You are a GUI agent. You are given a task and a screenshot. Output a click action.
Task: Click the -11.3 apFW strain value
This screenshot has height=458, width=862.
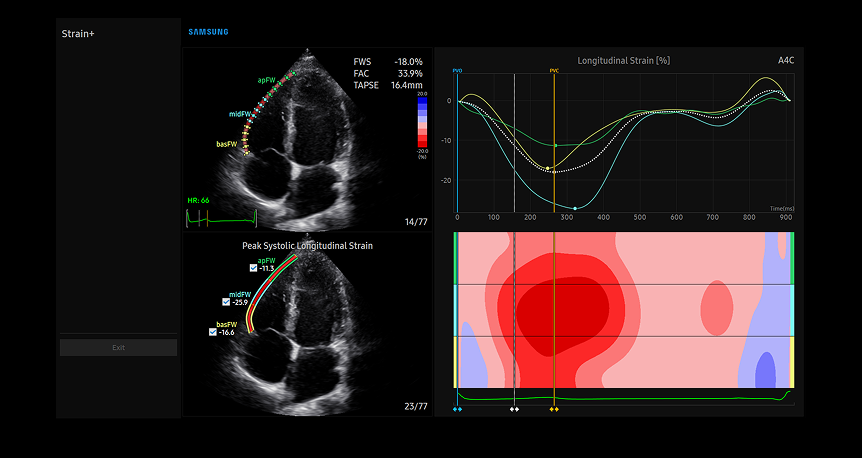click(x=267, y=268)
